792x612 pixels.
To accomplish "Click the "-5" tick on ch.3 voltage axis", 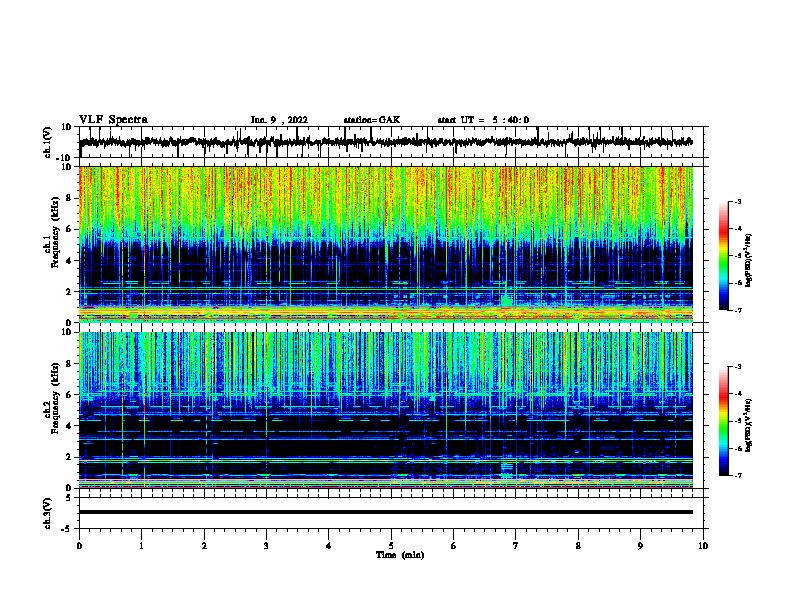I will [67, 529].
